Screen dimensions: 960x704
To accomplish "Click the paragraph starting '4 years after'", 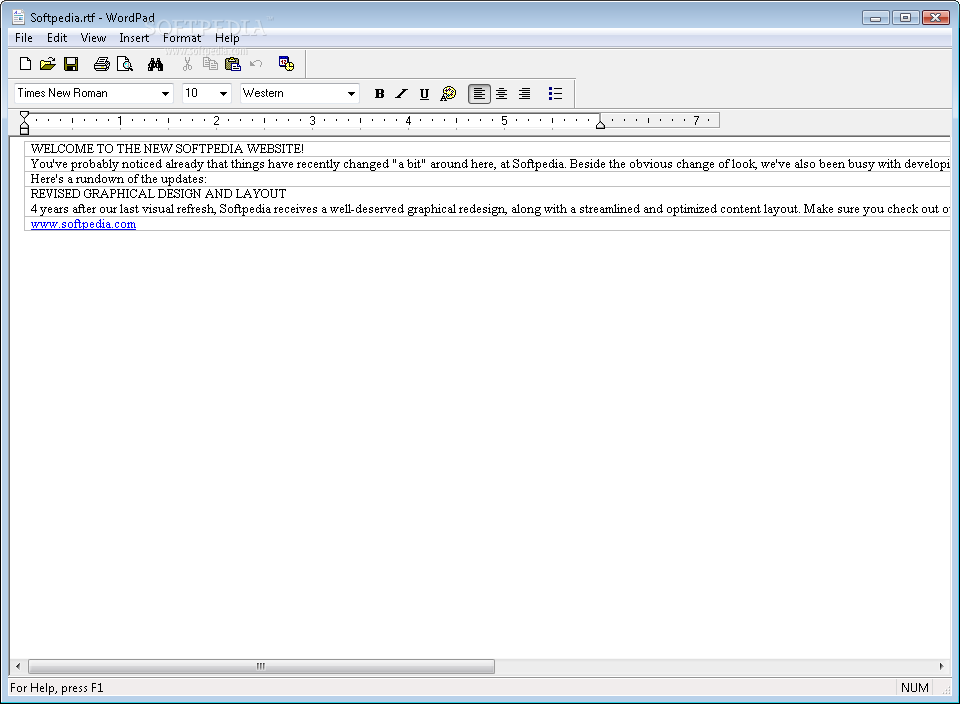I will pyautogui.click(x=490, y=209).
